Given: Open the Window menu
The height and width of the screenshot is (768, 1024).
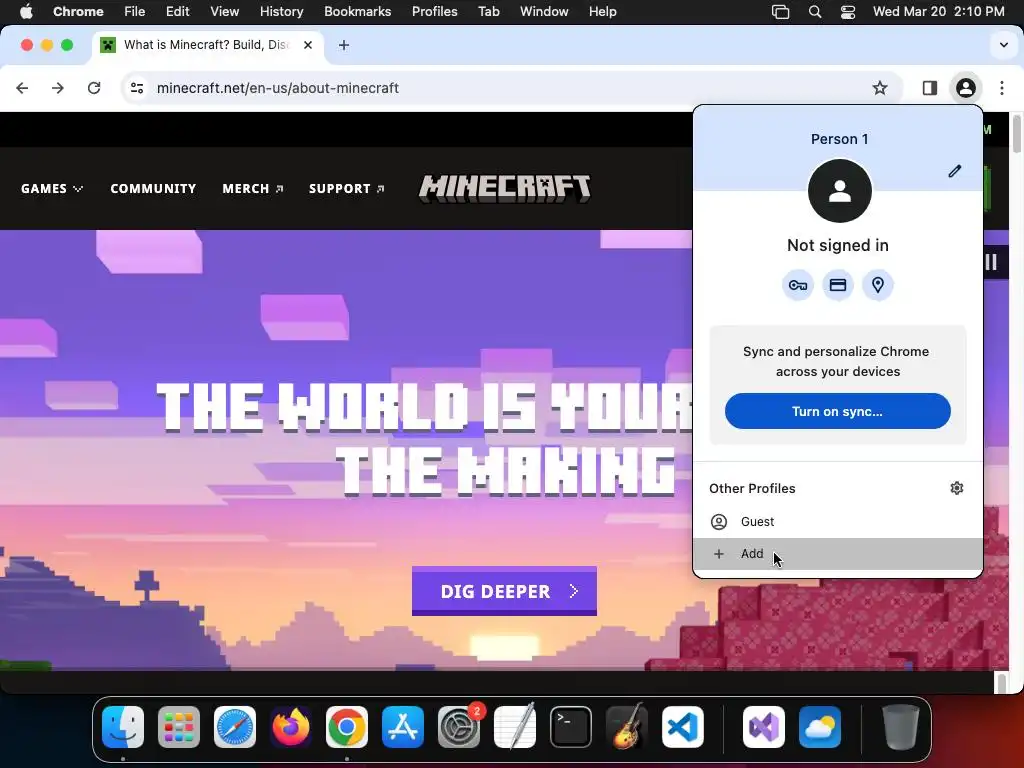Looking at the screenshot, I should [x=544, y=12].
